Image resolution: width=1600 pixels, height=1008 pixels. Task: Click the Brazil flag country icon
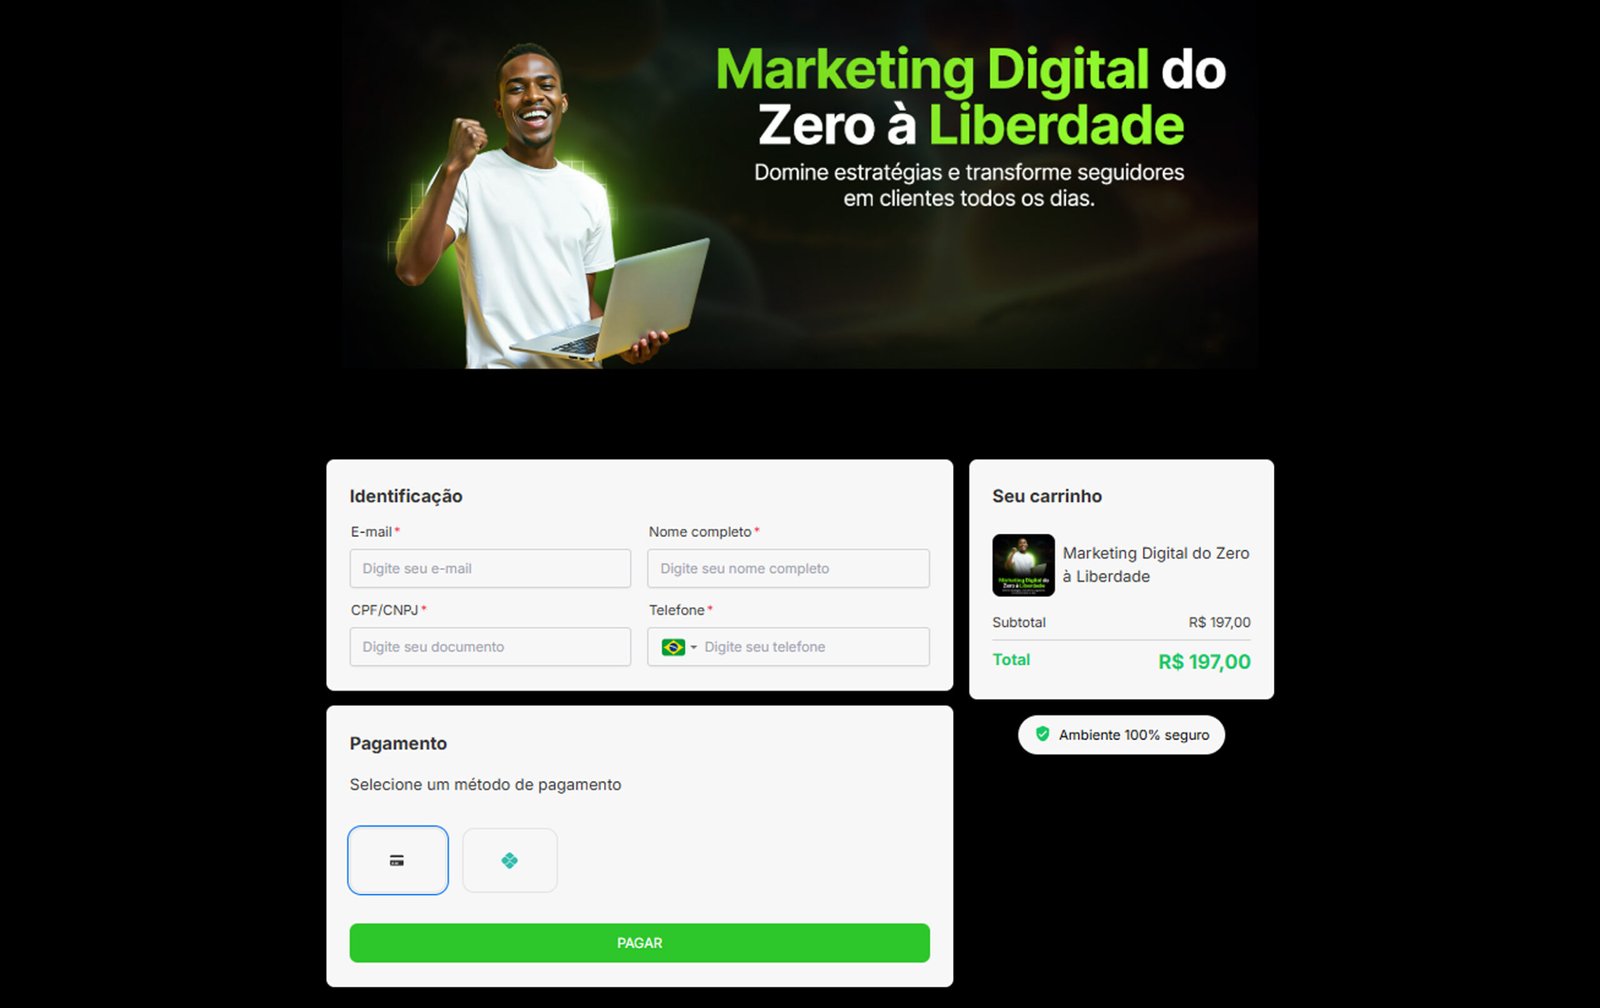673,647
